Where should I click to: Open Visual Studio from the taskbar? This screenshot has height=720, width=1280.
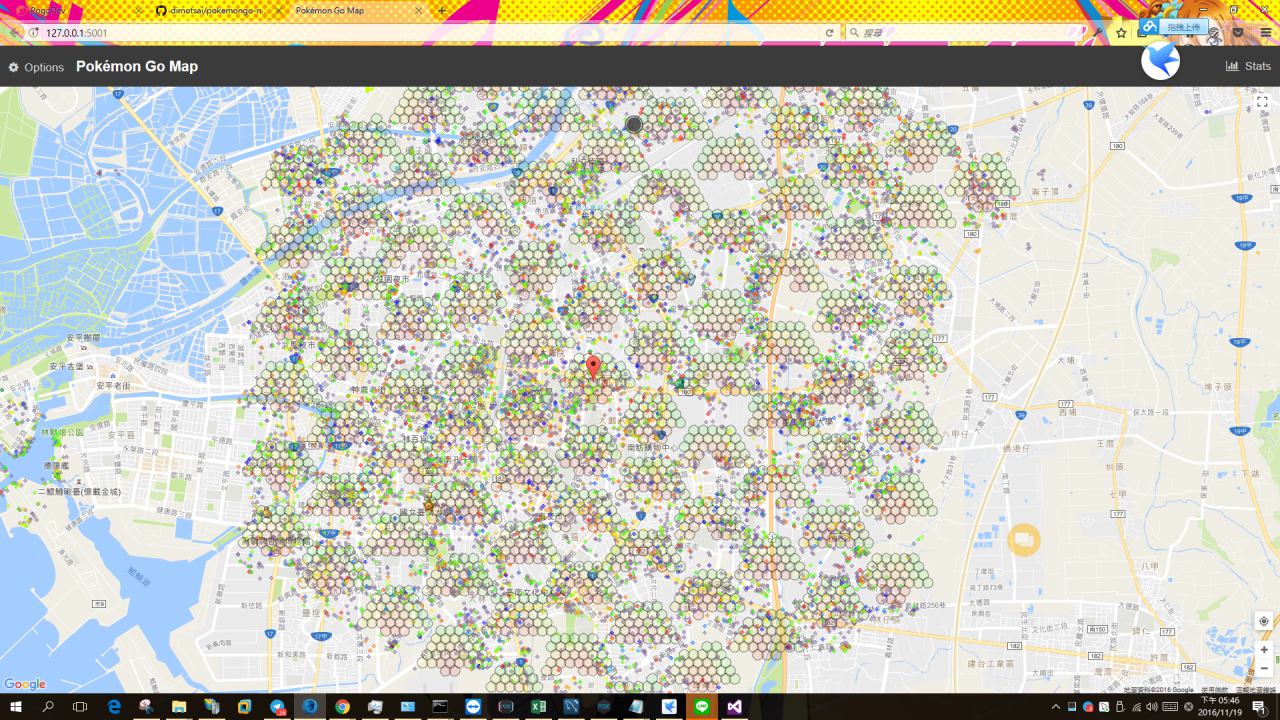[x=734, y=706]
